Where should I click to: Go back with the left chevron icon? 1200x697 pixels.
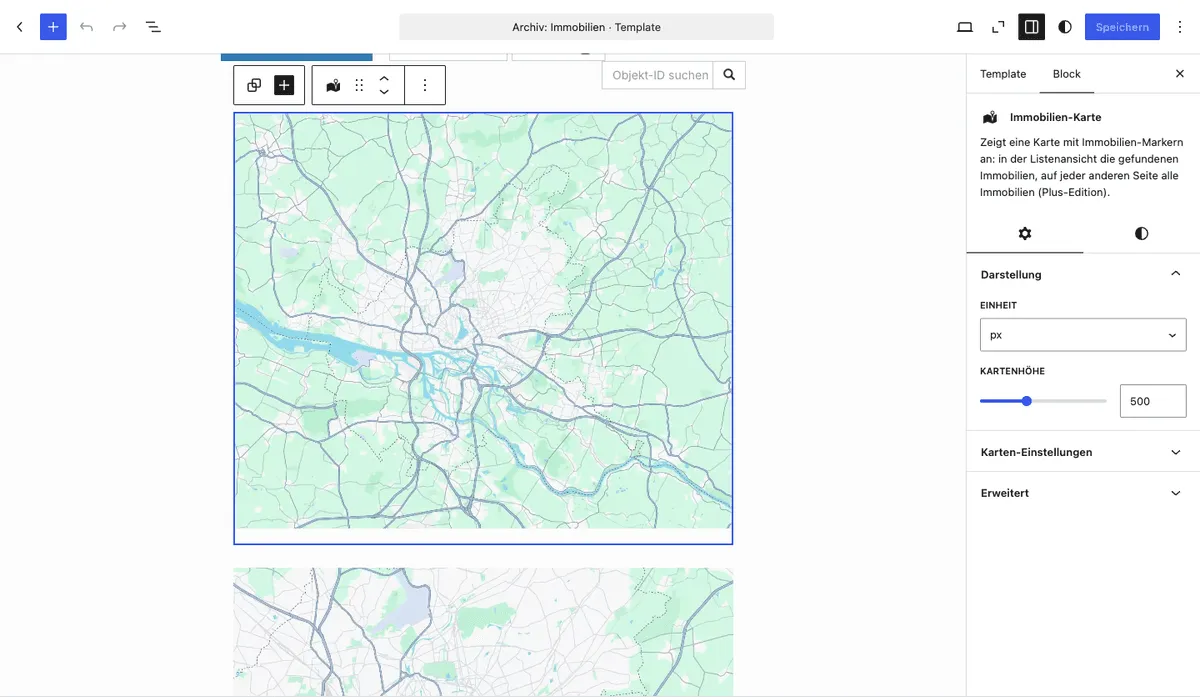tap(19, 27)
